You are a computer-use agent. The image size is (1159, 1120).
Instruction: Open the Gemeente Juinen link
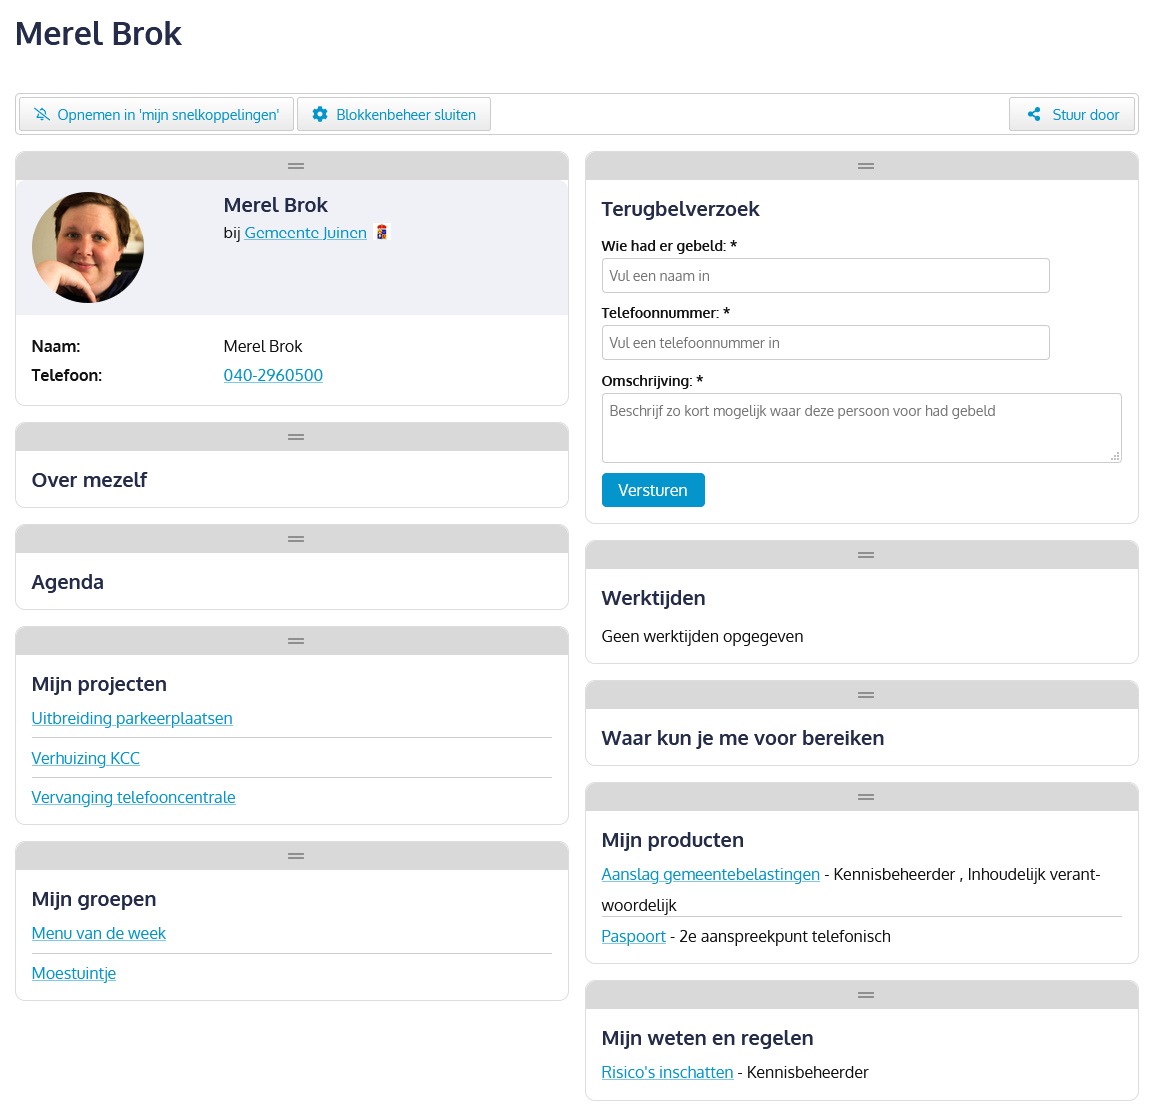(x=305, y=233)
